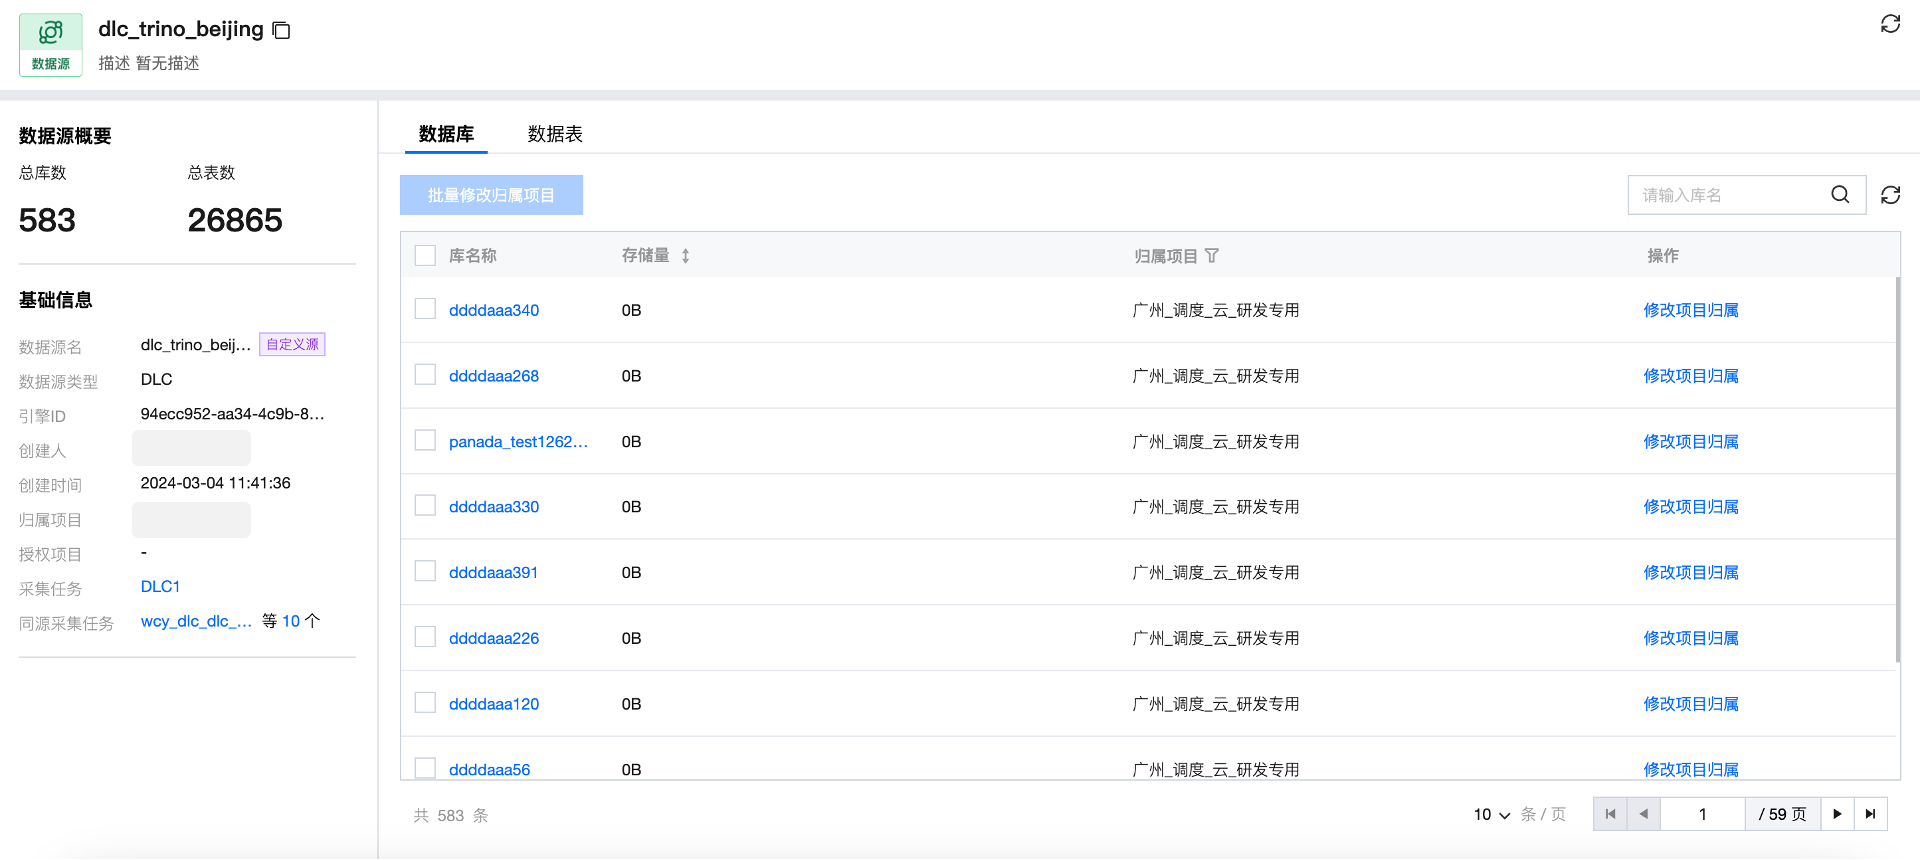
Task: Select the 数据库 tab
Action: pyautogui.click(x=446, y=134)
